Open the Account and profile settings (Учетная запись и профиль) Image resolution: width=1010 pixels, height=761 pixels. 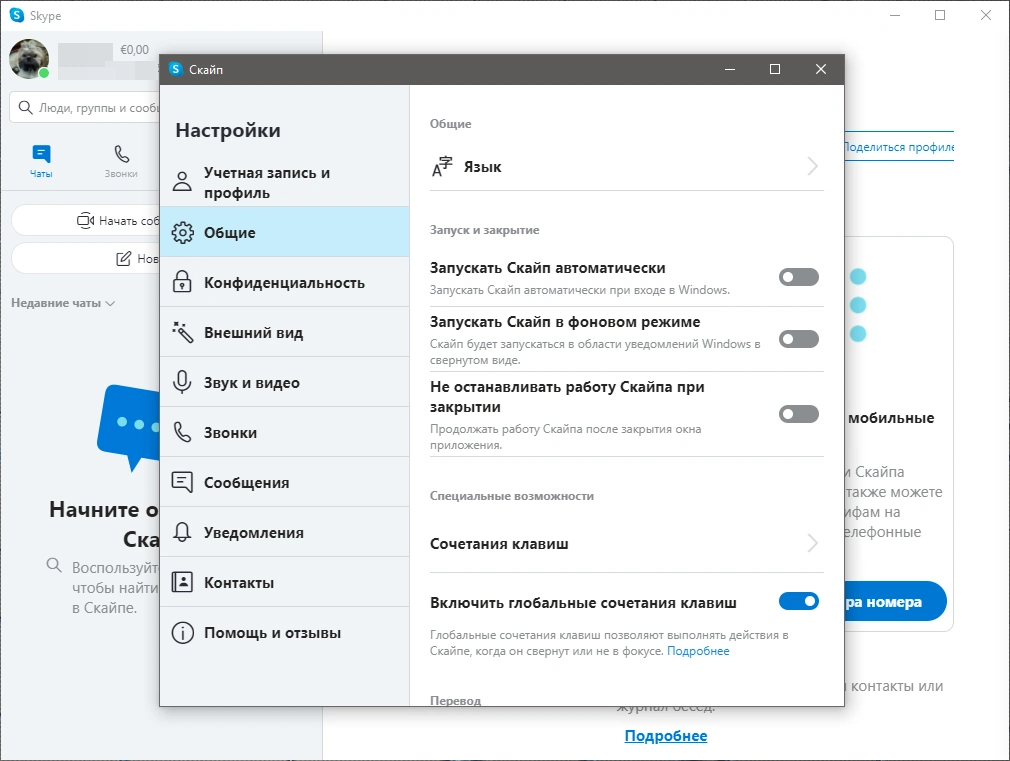[284, 182]
